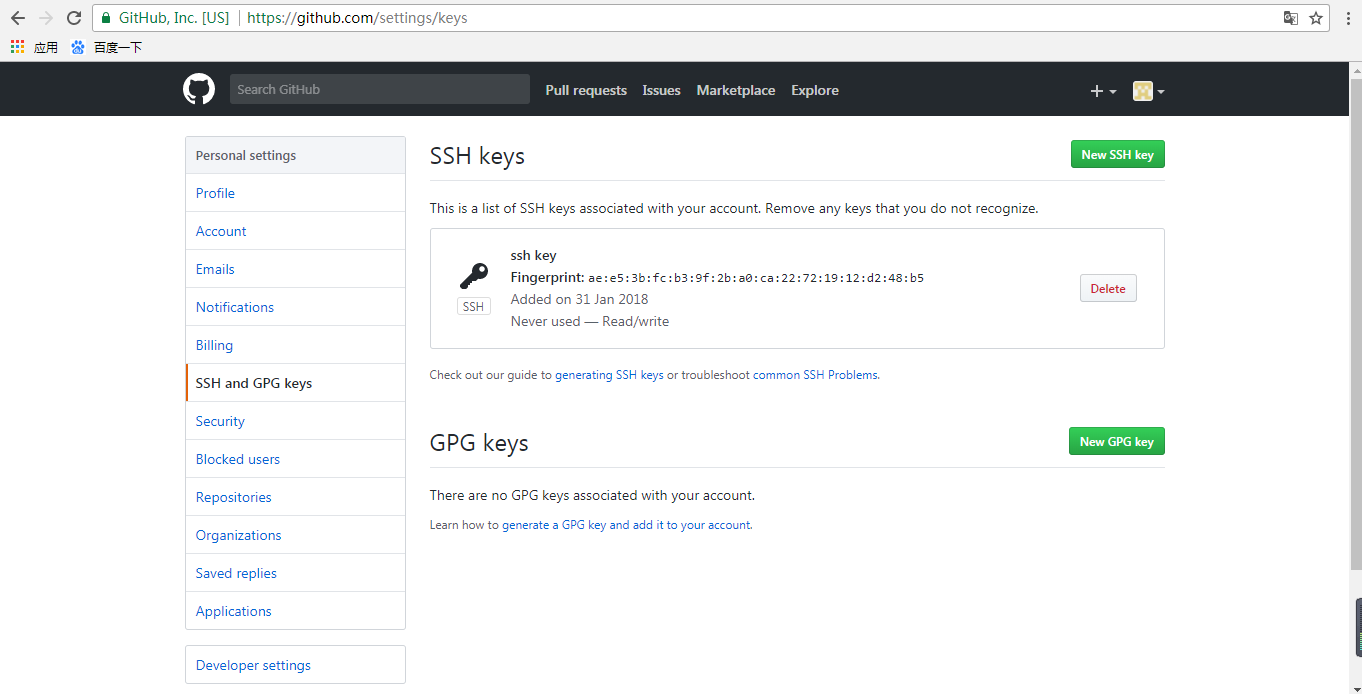Open the generate a GPG key link
Screen dimensions: 1362x694
pos(626,525)
